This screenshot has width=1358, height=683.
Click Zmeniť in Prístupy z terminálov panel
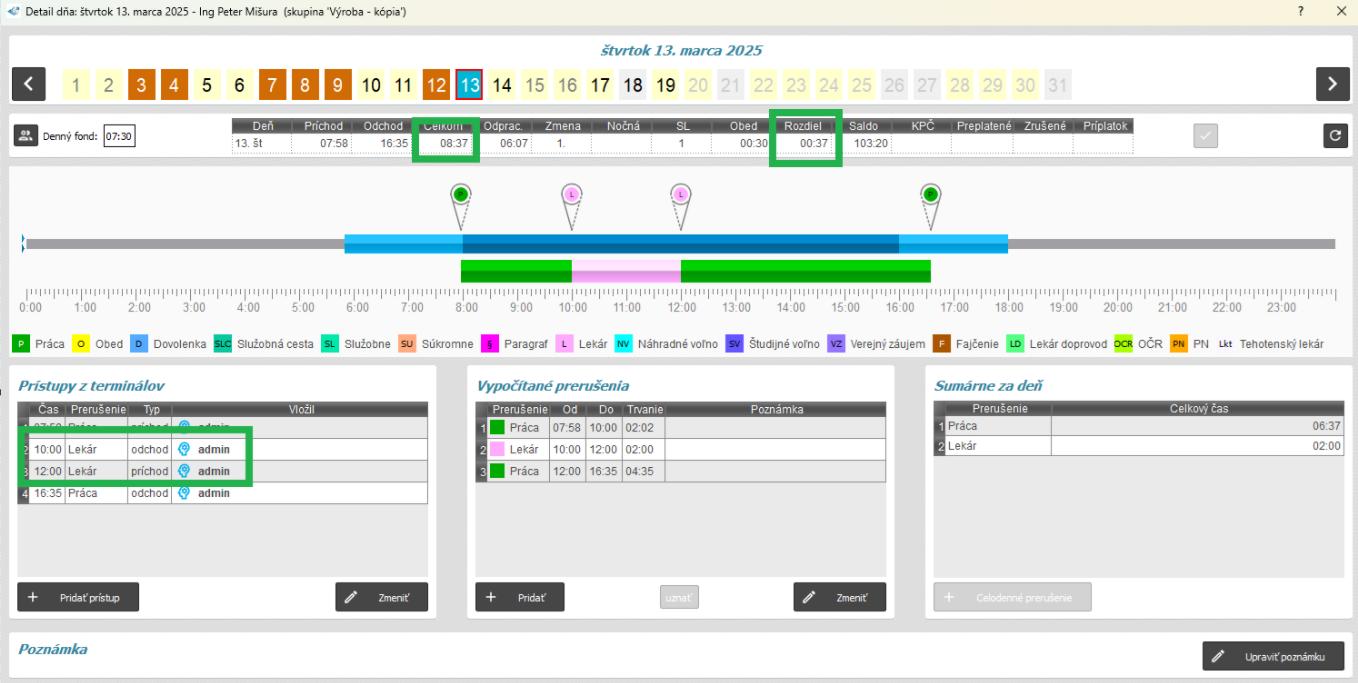(381, 596)
